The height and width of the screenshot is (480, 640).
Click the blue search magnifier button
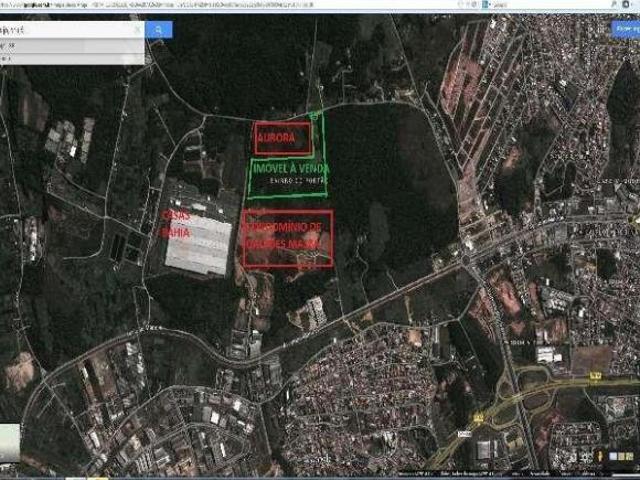pyautogui.click(x=158, y=30)
